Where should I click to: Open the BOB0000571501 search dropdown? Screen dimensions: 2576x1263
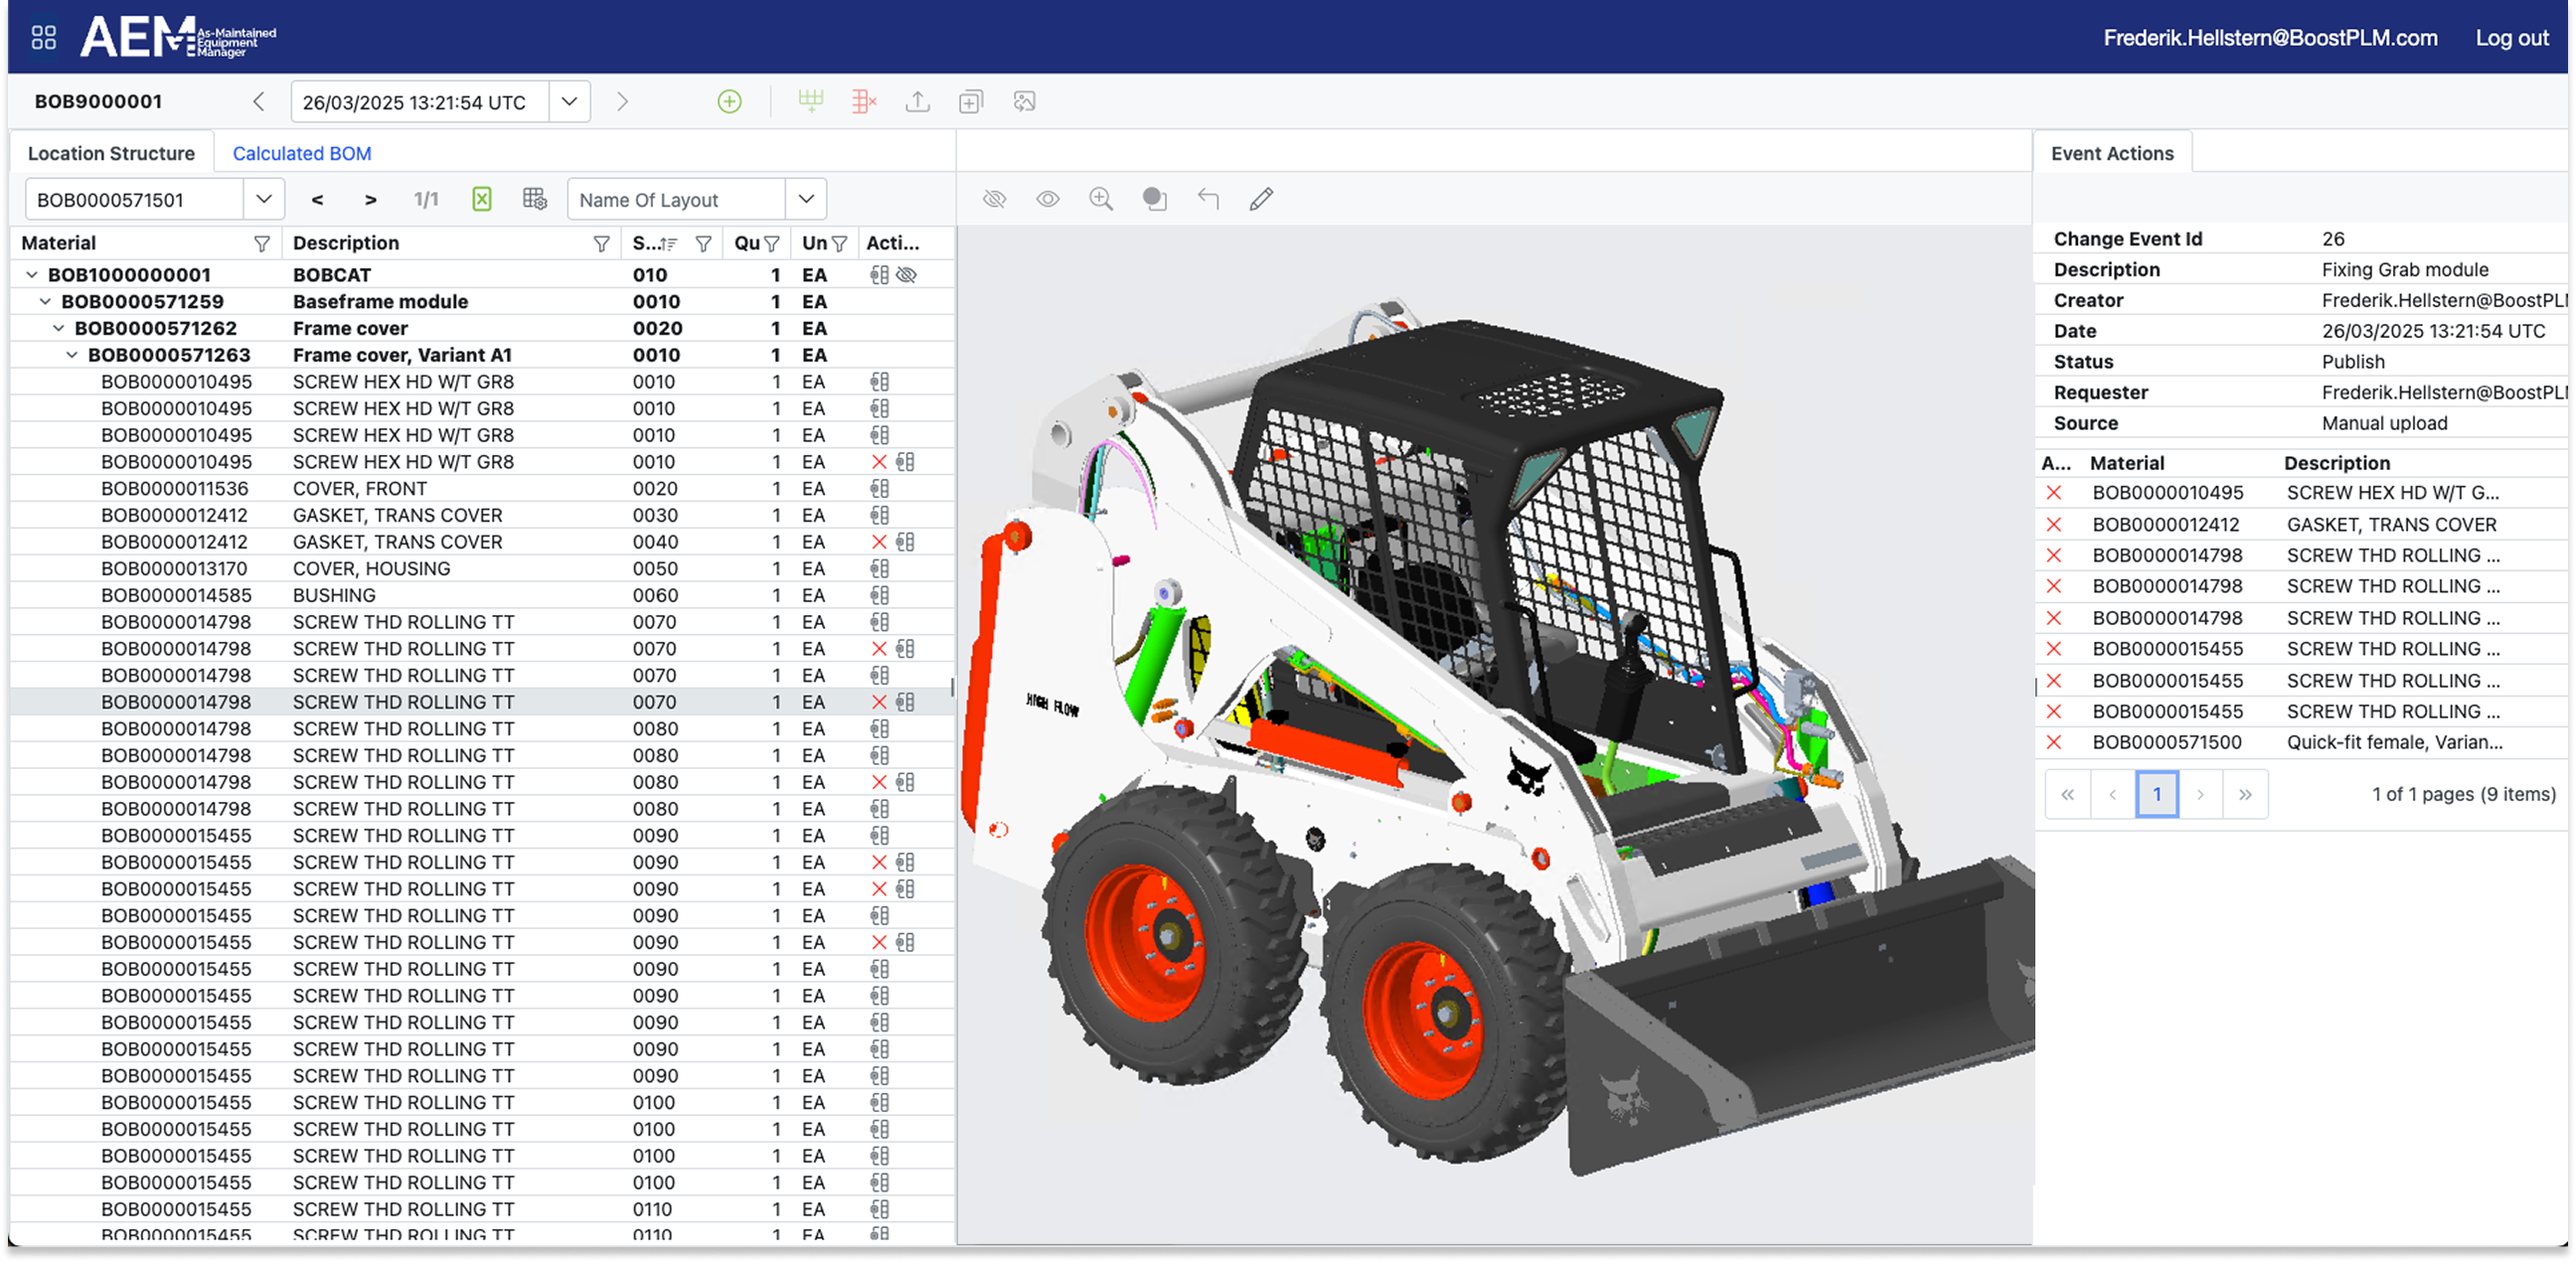pyautogui.click(x=264, y=199)
